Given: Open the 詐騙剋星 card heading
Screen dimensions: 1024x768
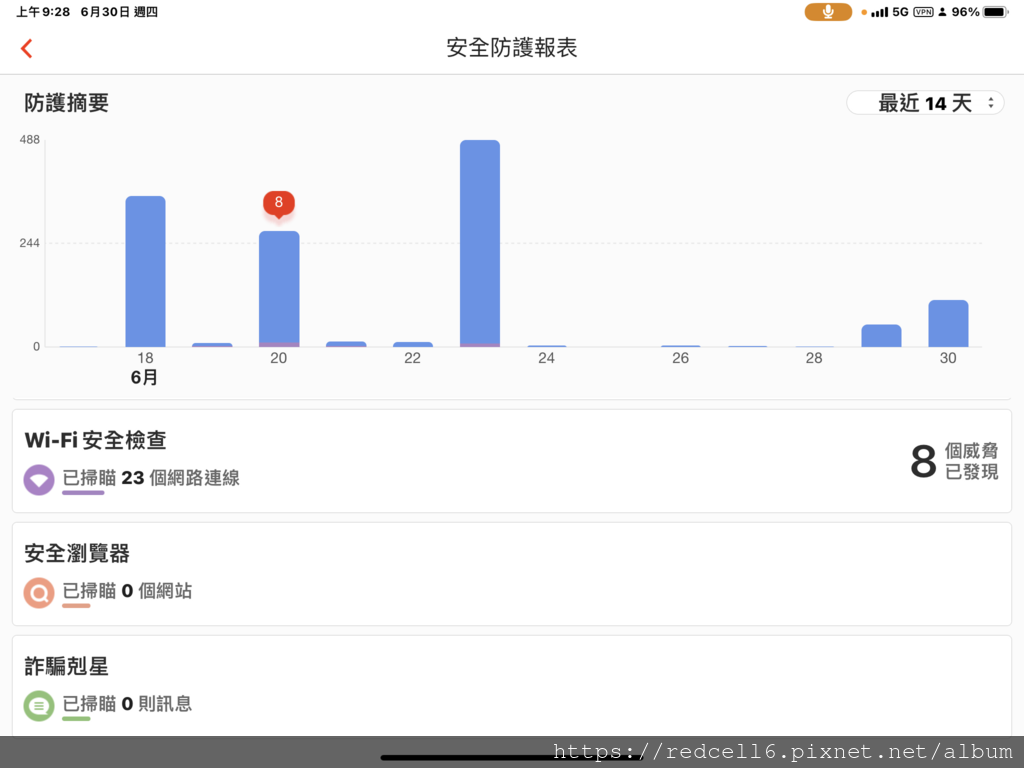Looking at the screenshot, I should coord(67,666).
